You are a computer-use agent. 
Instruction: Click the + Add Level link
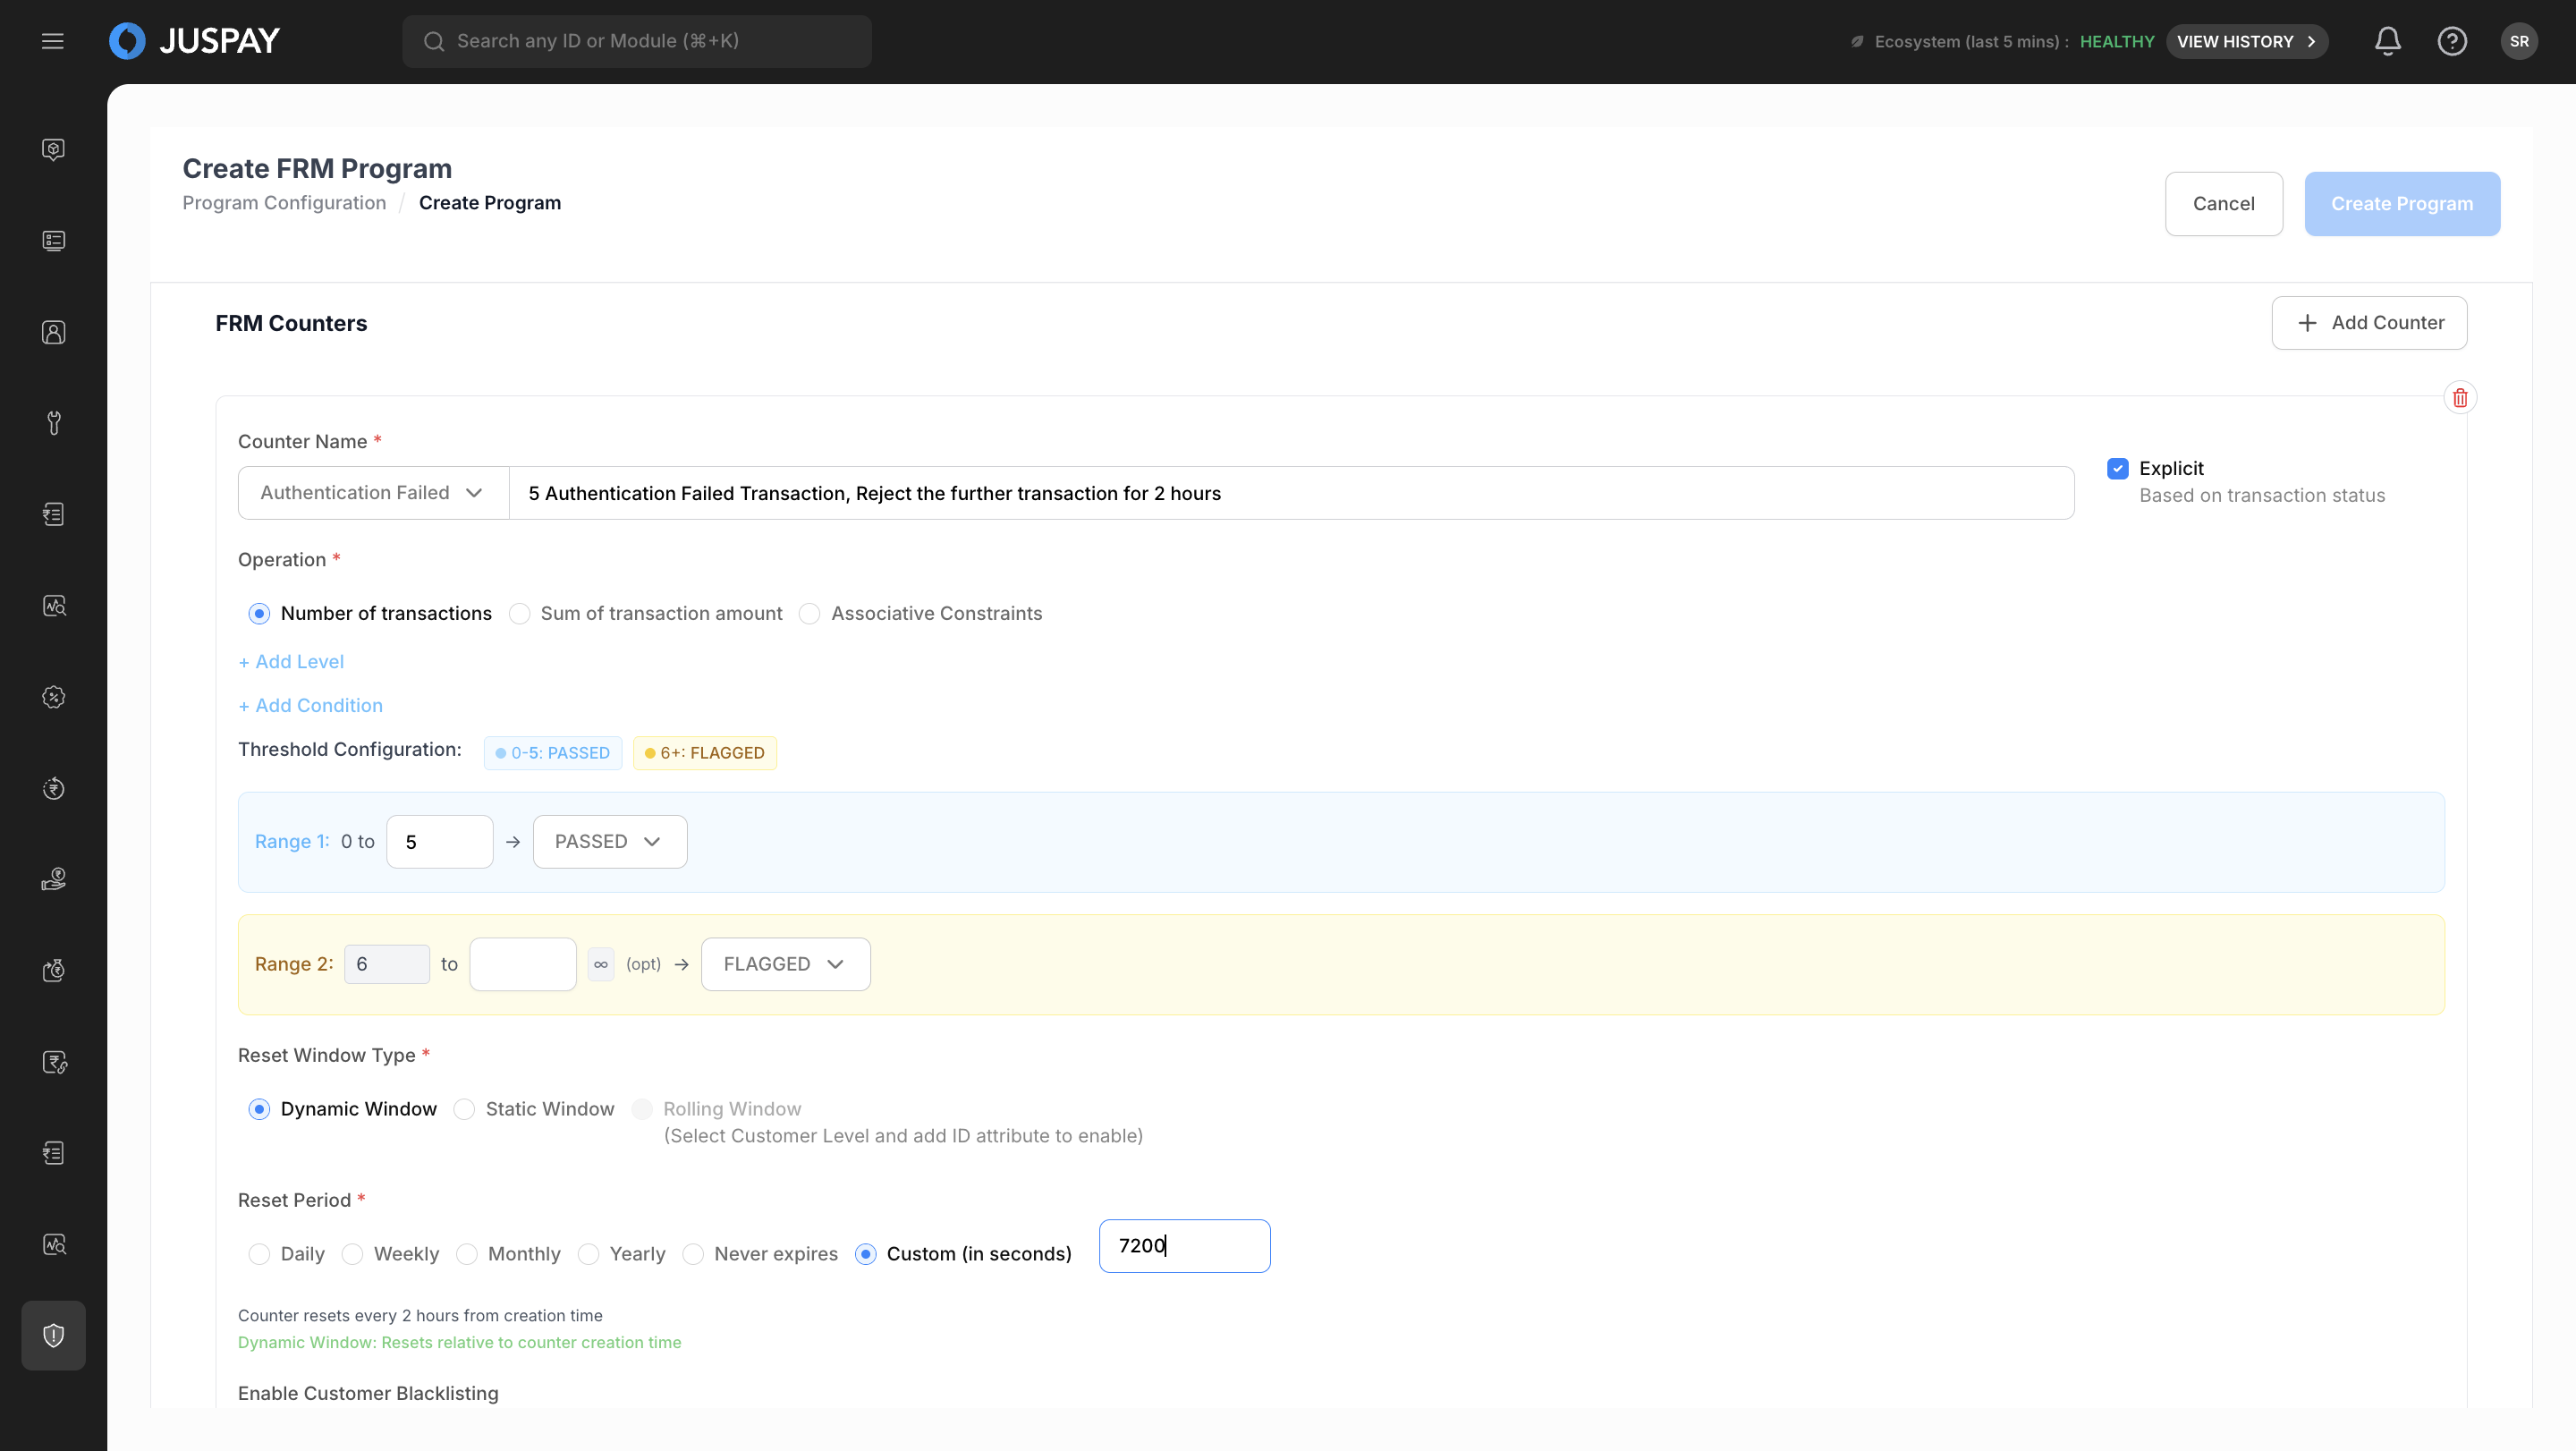291,661
